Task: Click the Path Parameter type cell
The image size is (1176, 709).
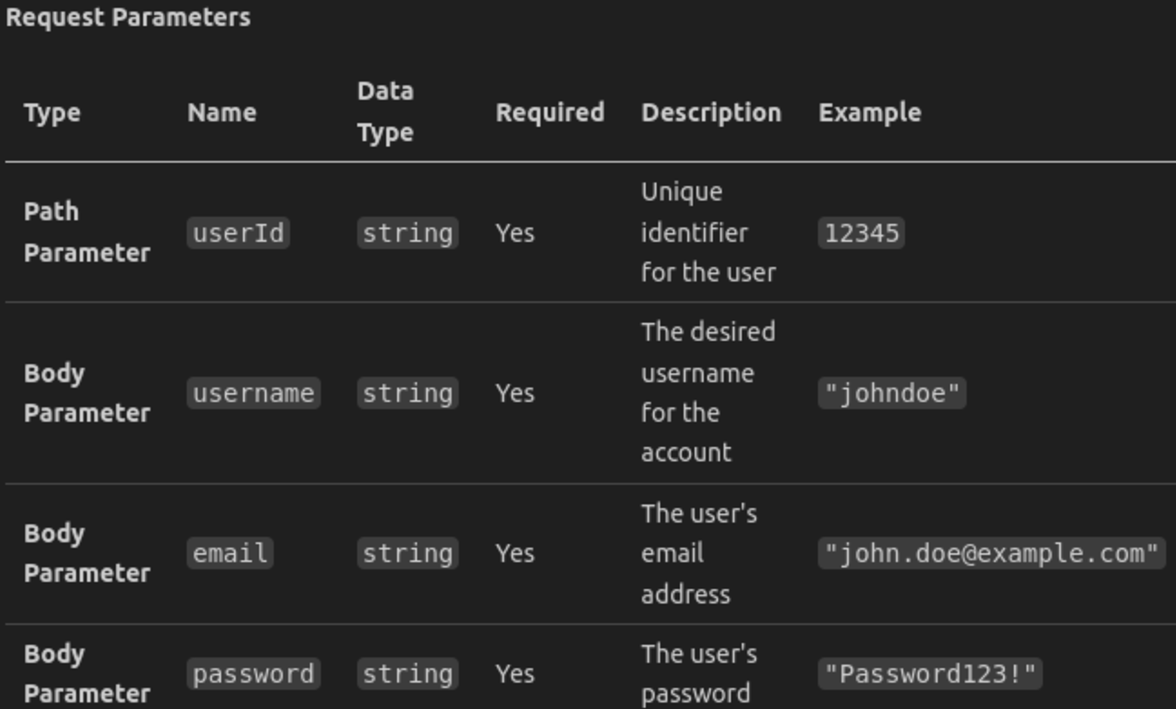Action: click(87, 233)
